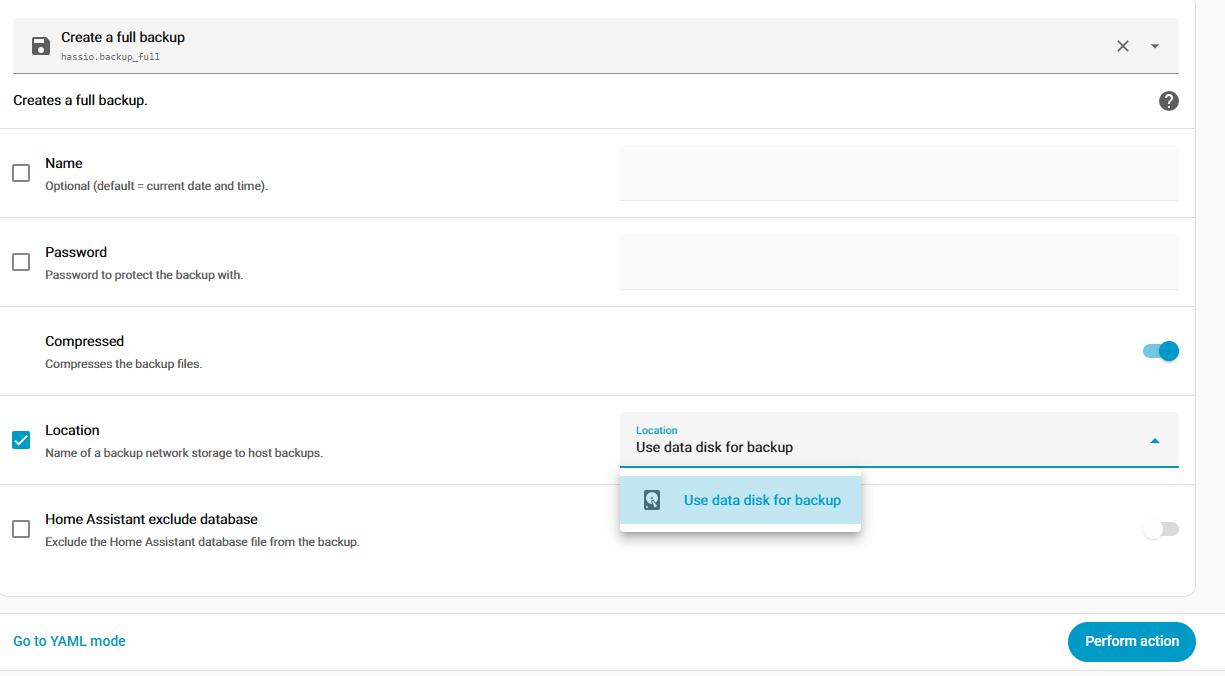This screenshot has width=1225, height=676.
Task: Tick Home Assistant exclude database checkbox
Action: click(x=21, y=529)
